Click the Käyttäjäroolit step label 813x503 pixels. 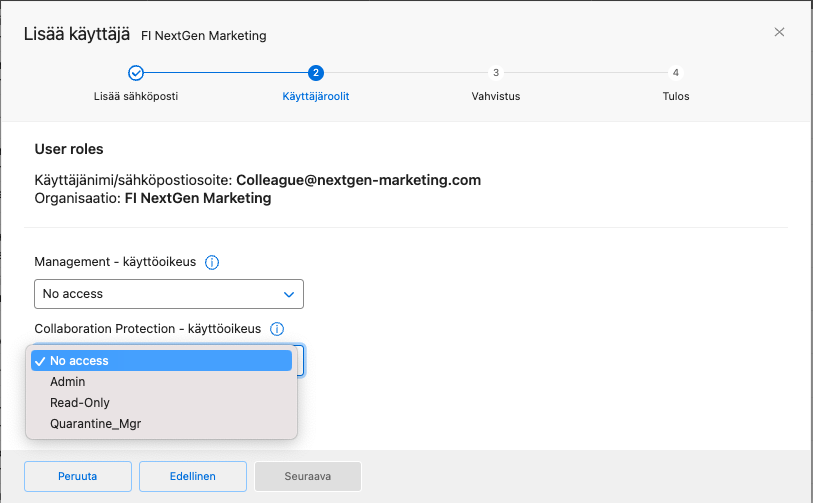coord(316,97)
